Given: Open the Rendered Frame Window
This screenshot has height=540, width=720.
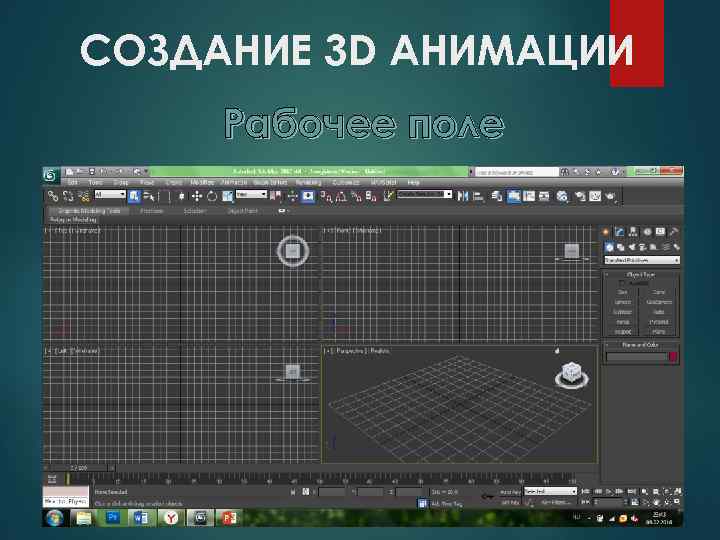Looking at the screenshot, I should [595, 197].
